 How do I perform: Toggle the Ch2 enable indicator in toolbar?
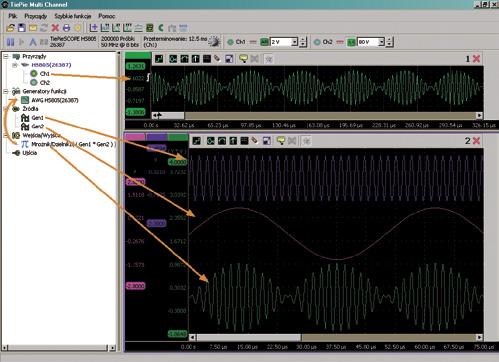[x=317, y=42]
